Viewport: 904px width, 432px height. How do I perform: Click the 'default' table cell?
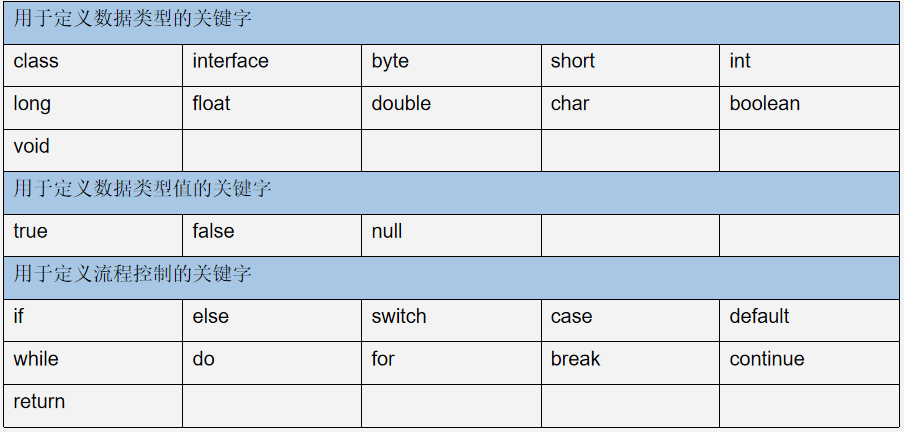[809, 320]
